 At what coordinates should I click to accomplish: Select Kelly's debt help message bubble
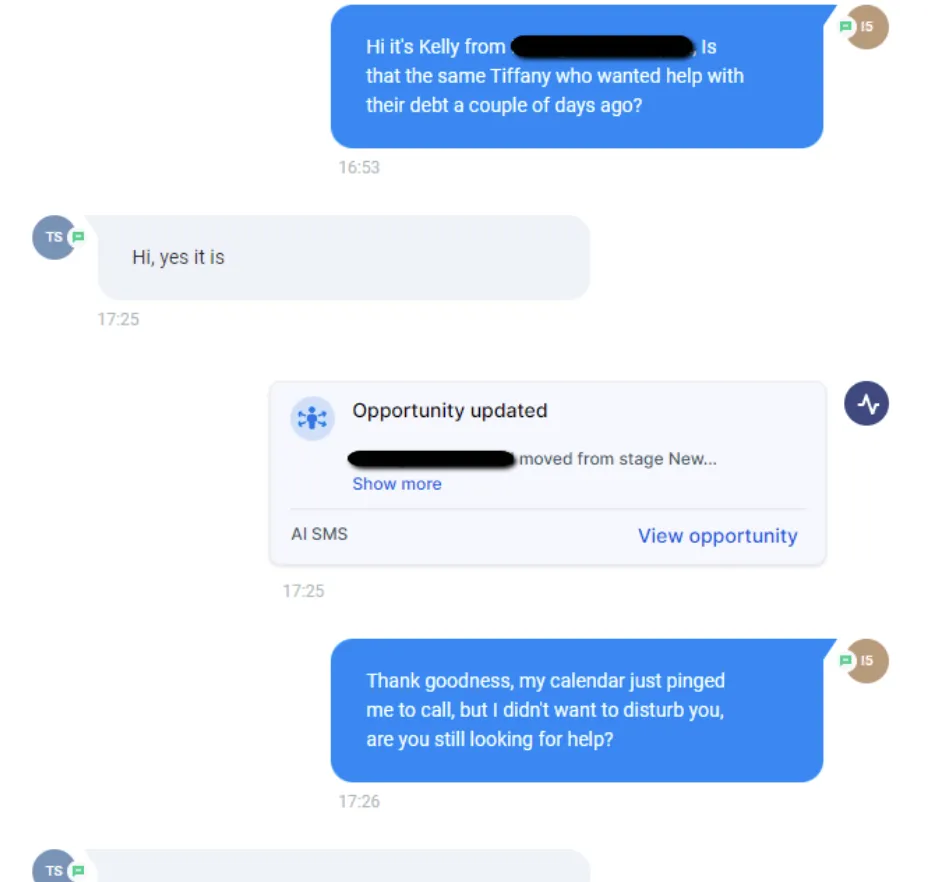[577, 76]
